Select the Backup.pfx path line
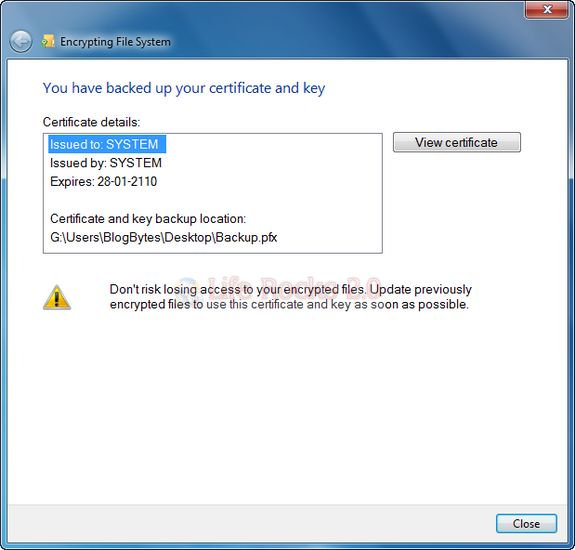This screenshot has height=550, width=575. click(x=164, y=238)
